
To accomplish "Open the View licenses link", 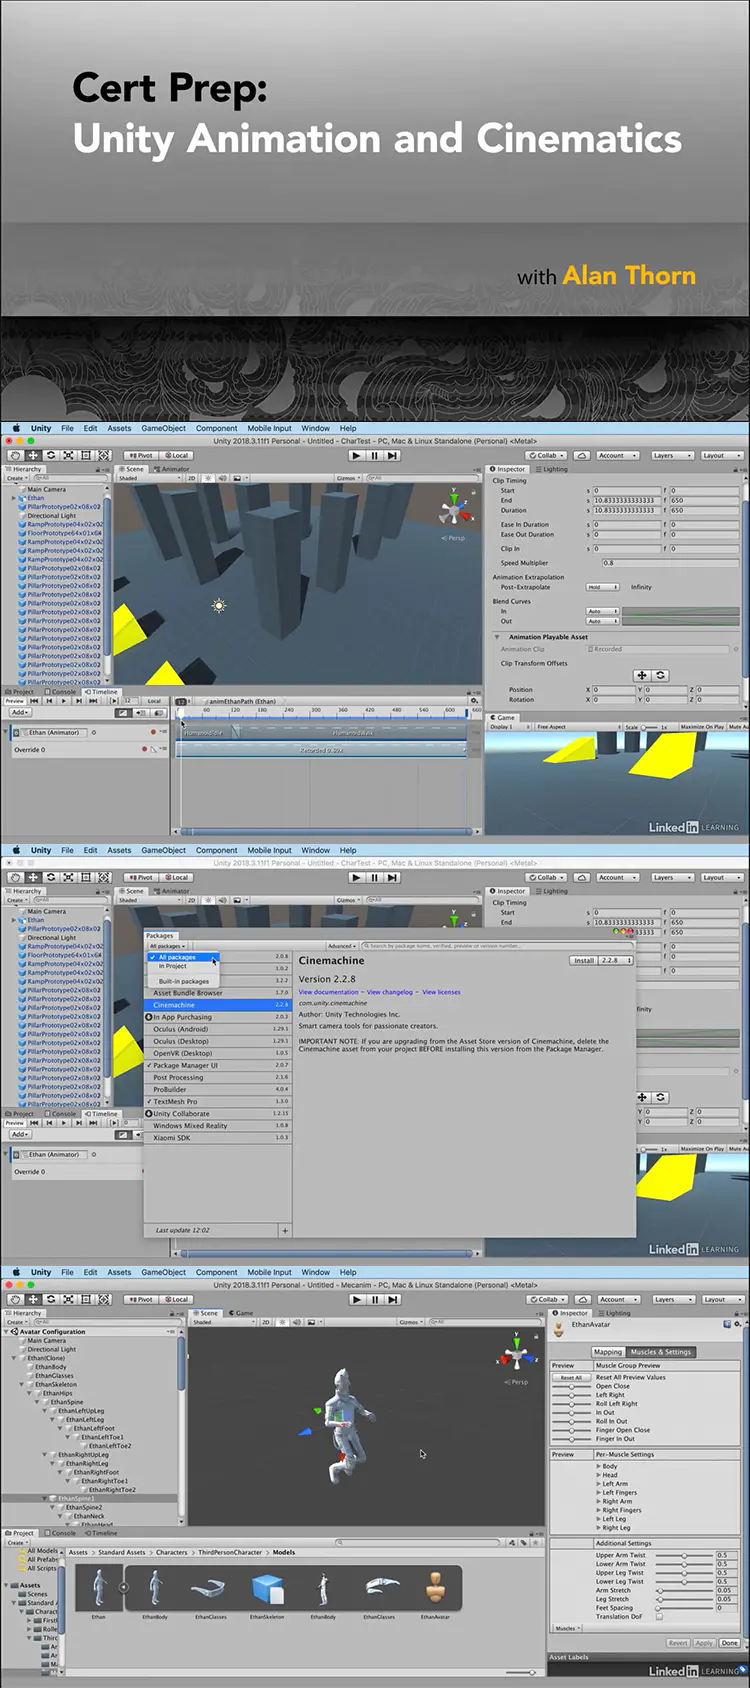I will coord(441,992).
